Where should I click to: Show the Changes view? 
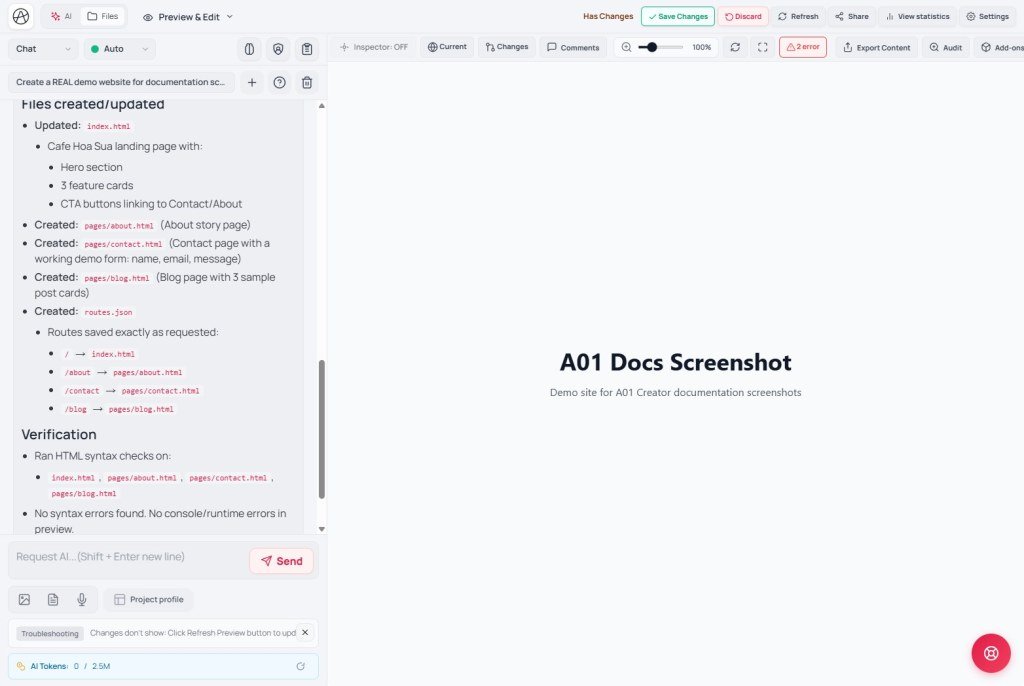coord(507,47)
